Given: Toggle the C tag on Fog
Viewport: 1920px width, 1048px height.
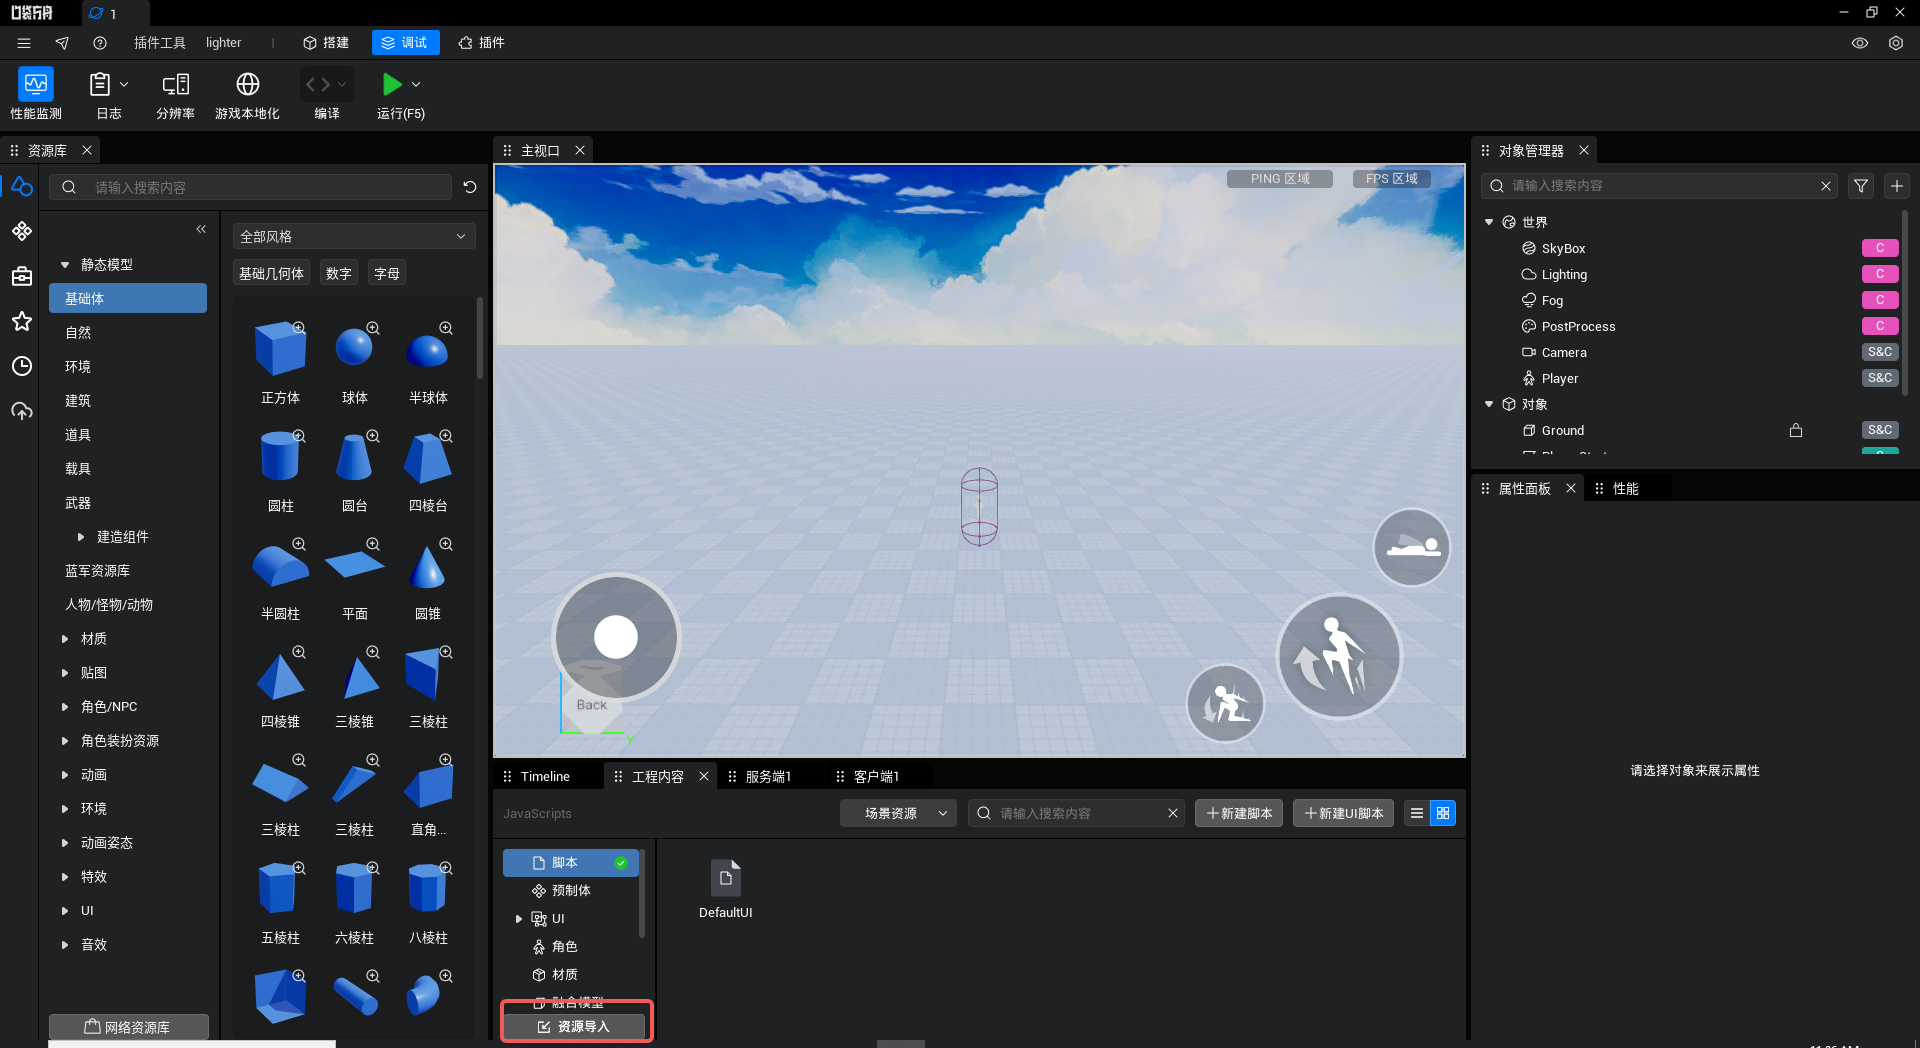Looking at the screenshot, I should click(x=1880, y=300).
